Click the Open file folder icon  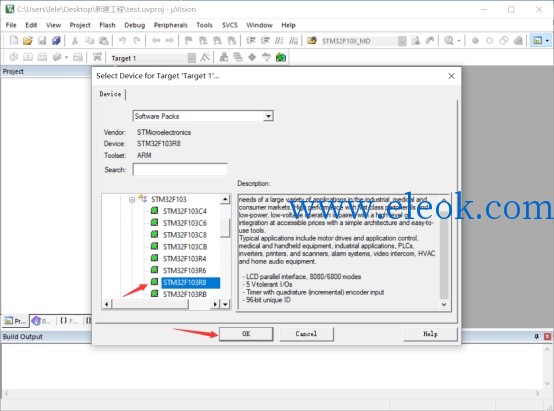click(28, 41)
